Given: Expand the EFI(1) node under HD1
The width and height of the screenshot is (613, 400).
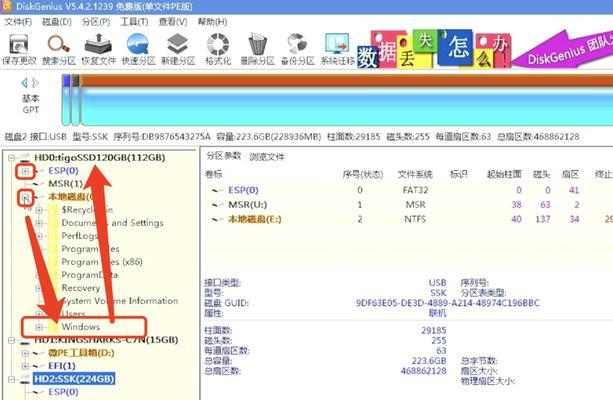Looking at the screenshot, I should [x=25, y=366].
